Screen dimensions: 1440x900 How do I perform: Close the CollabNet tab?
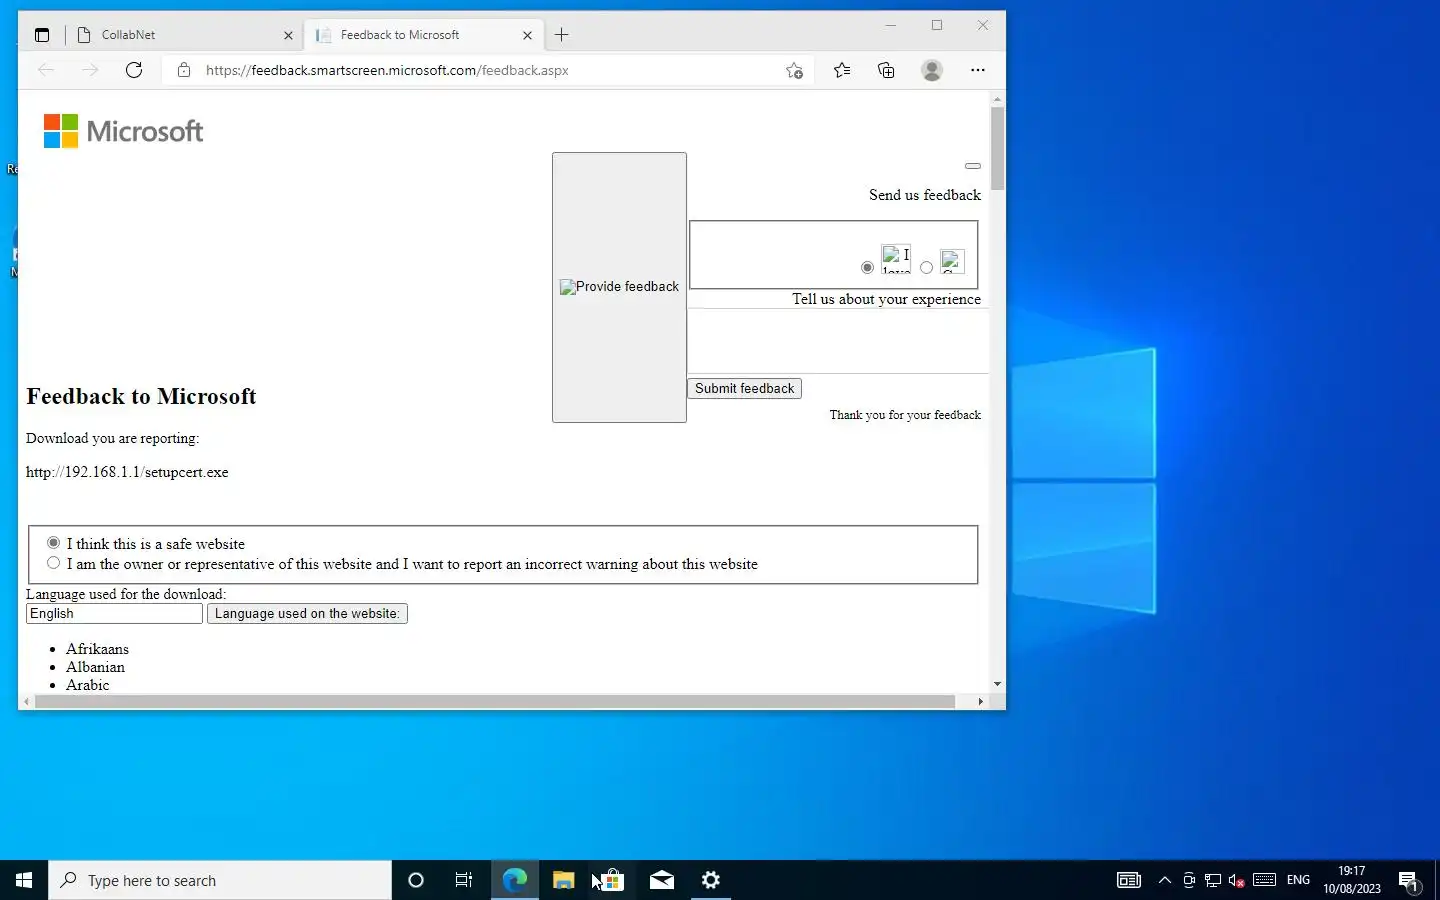pyautogui.click(x=288, y=35)
